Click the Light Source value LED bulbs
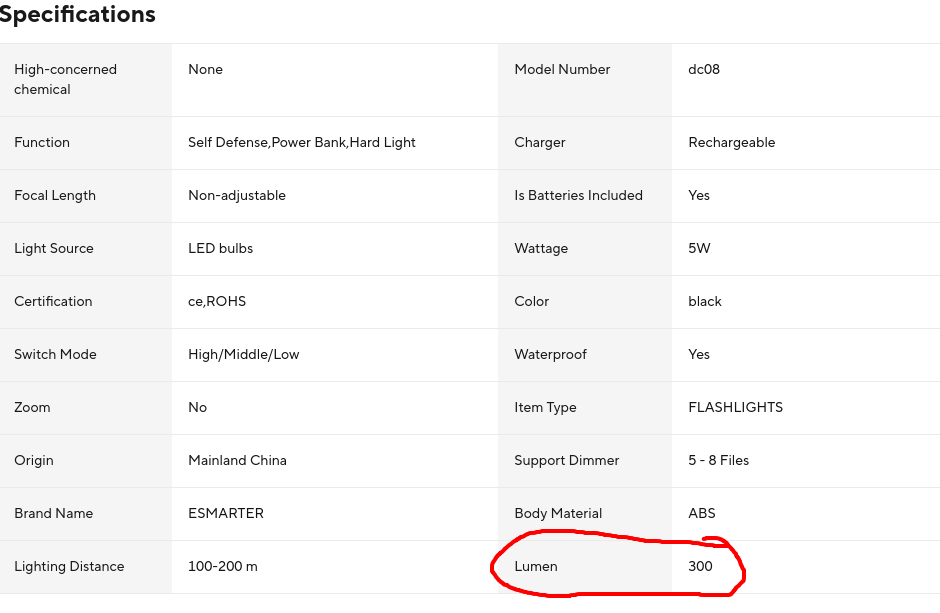 pyautogui.click(x=221, y=249)
